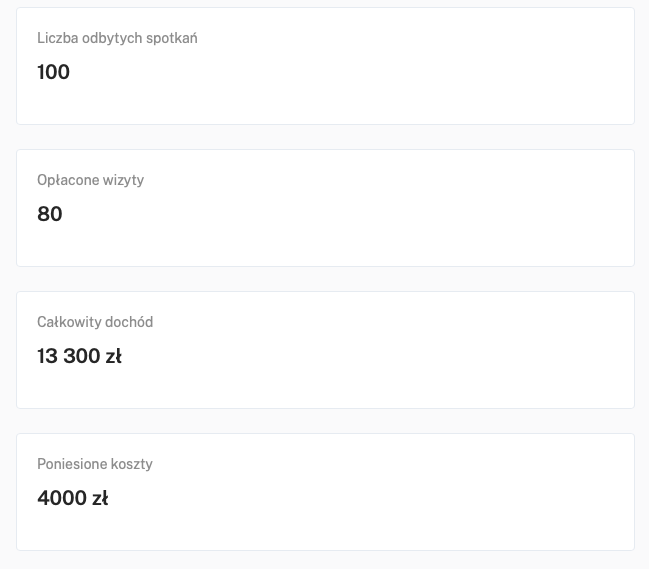The image size is (649, 569).
Task: Click the word 'koszty' in fourth label
Action: click(131, 464)
